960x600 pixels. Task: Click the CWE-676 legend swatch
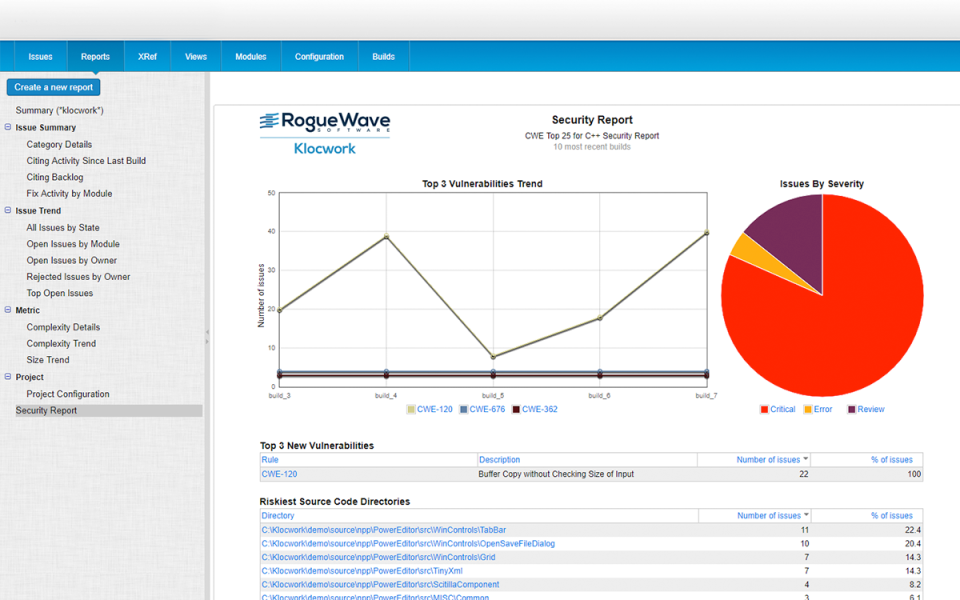(466, 409)
